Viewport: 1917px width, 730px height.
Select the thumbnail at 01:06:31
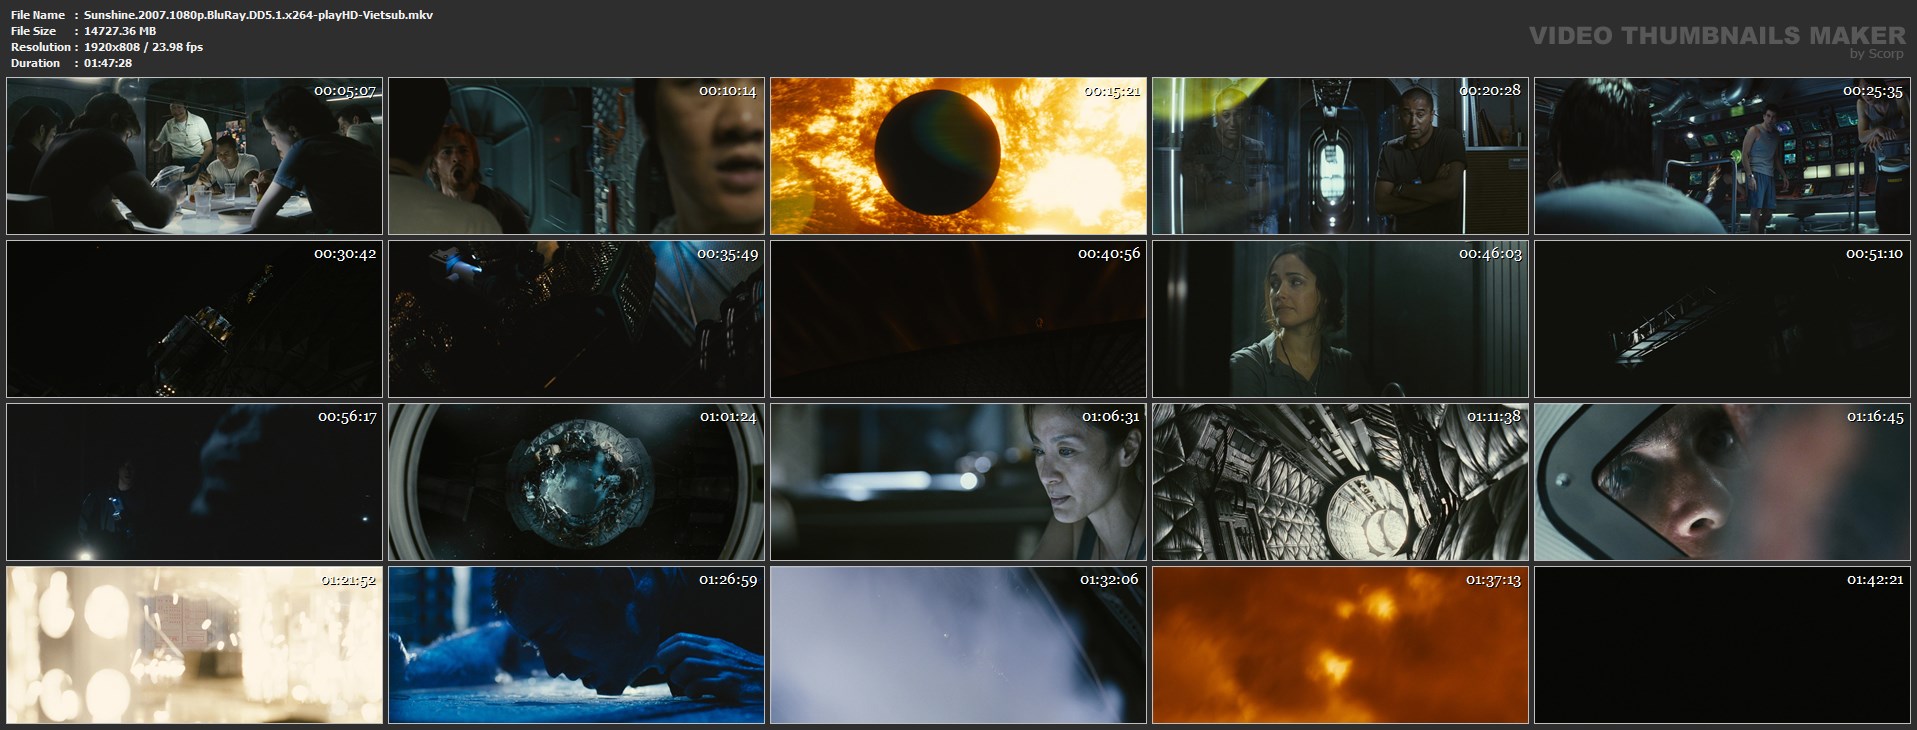(x=959, y=483)
